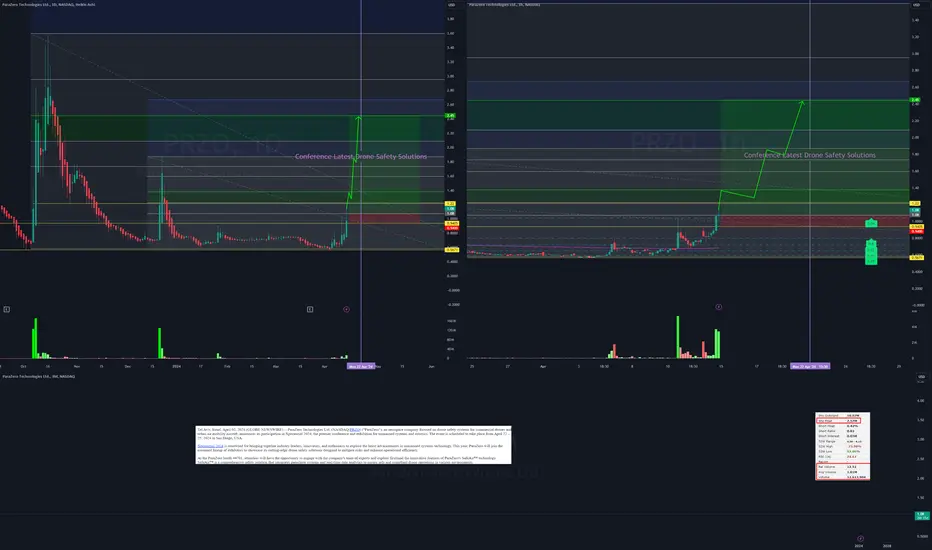932x550 pixels.
Task: Click the ParaZero Technologies 3M title of the bottom chart
Action: point(39,376)
